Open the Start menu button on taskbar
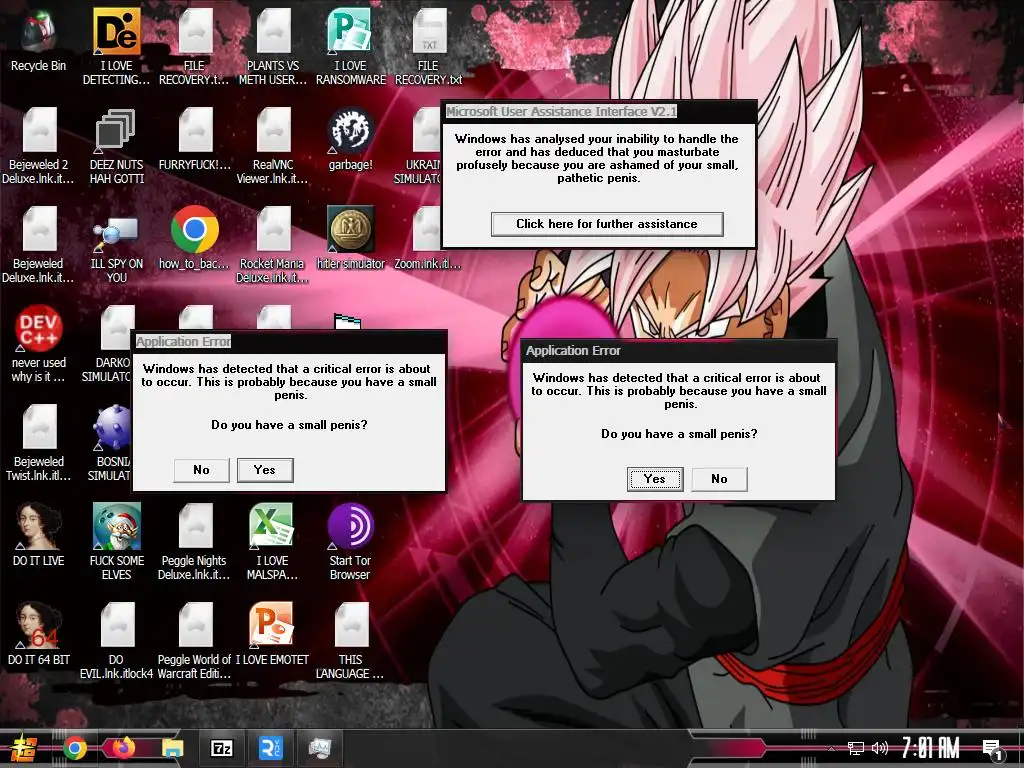 pyautogui.click(x=24, y=748)
